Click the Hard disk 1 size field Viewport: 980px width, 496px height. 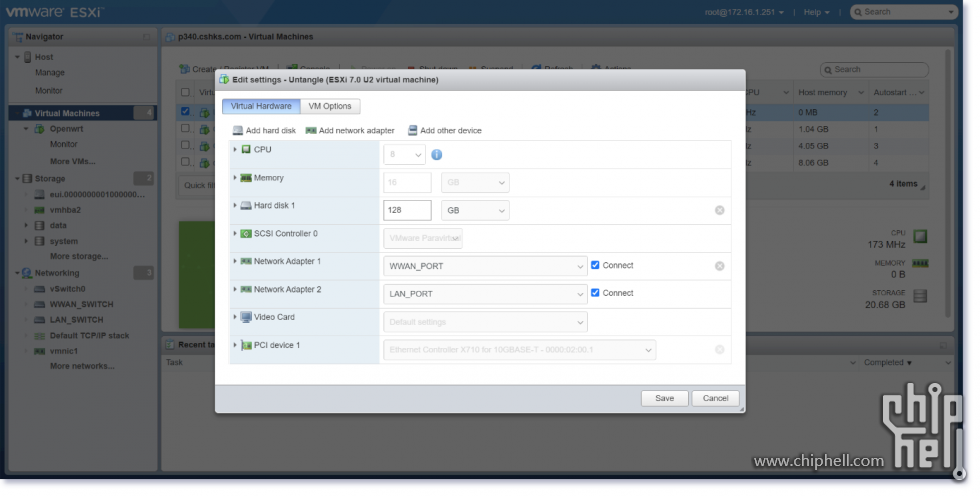pyautogui.click(x=408, y=211)
